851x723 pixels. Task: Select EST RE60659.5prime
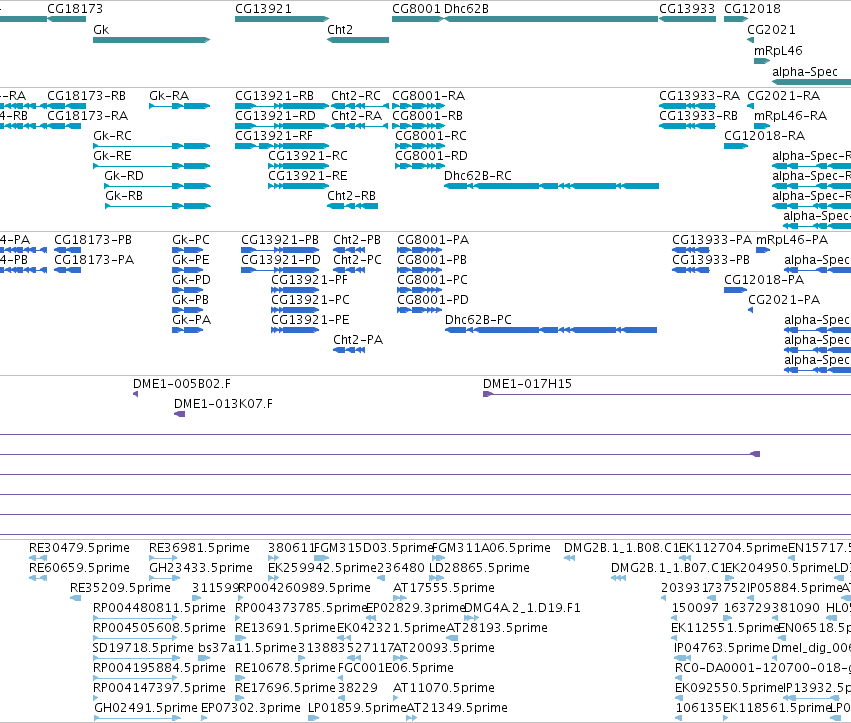(38, 579)
